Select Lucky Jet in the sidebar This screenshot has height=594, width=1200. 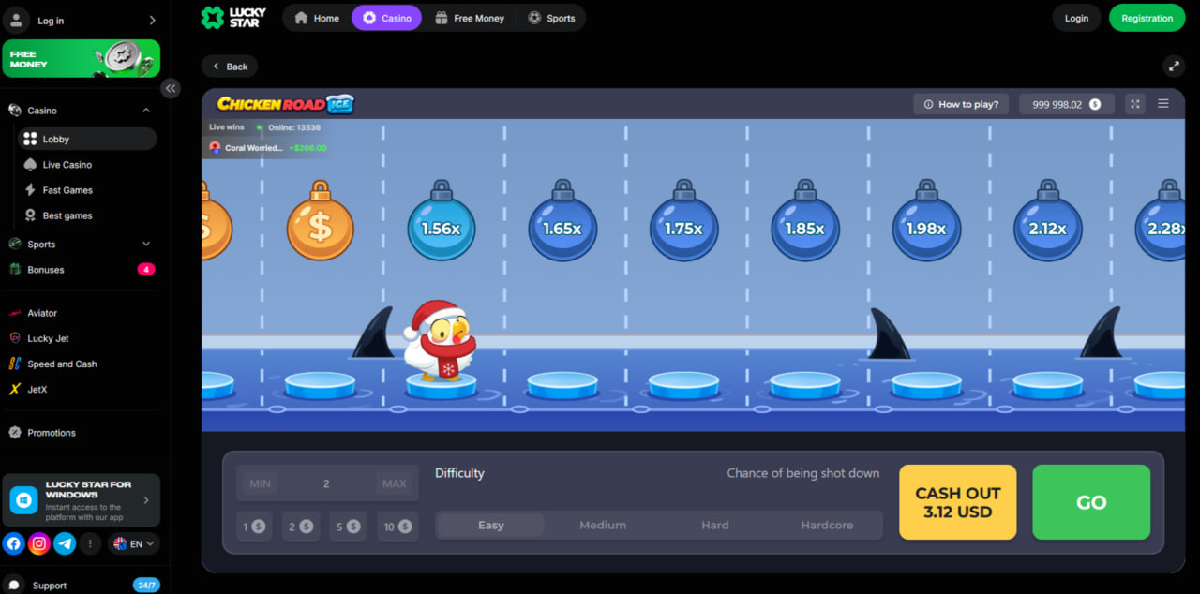click(46, 338)
